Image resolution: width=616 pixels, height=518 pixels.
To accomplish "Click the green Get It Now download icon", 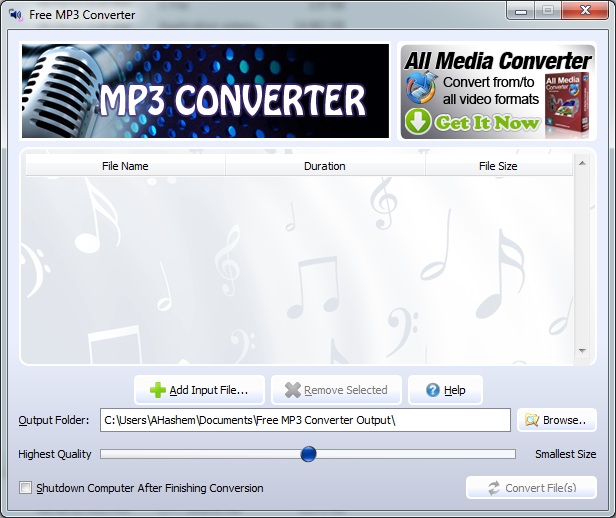I will tap(418, 122).
